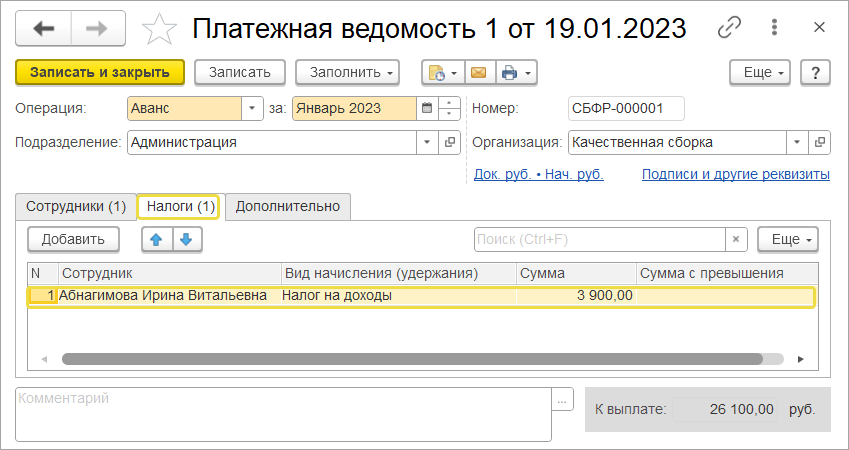
Task: Switch to the Сотрудники (1) tab
Action: pyautogui.click(x=76, y=207)
